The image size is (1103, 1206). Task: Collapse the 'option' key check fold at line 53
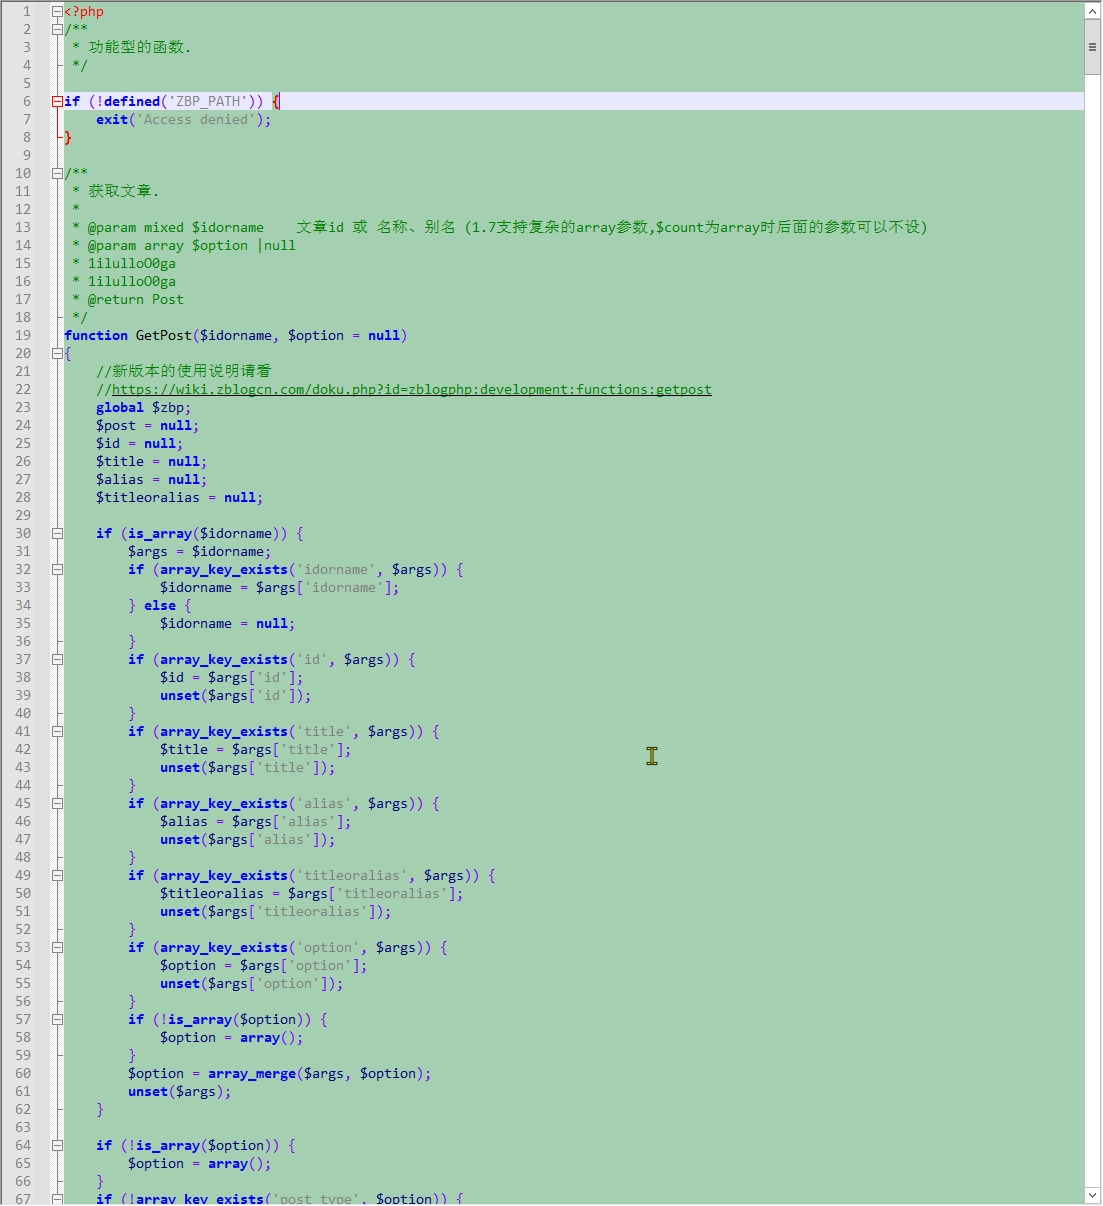point(57,947)
